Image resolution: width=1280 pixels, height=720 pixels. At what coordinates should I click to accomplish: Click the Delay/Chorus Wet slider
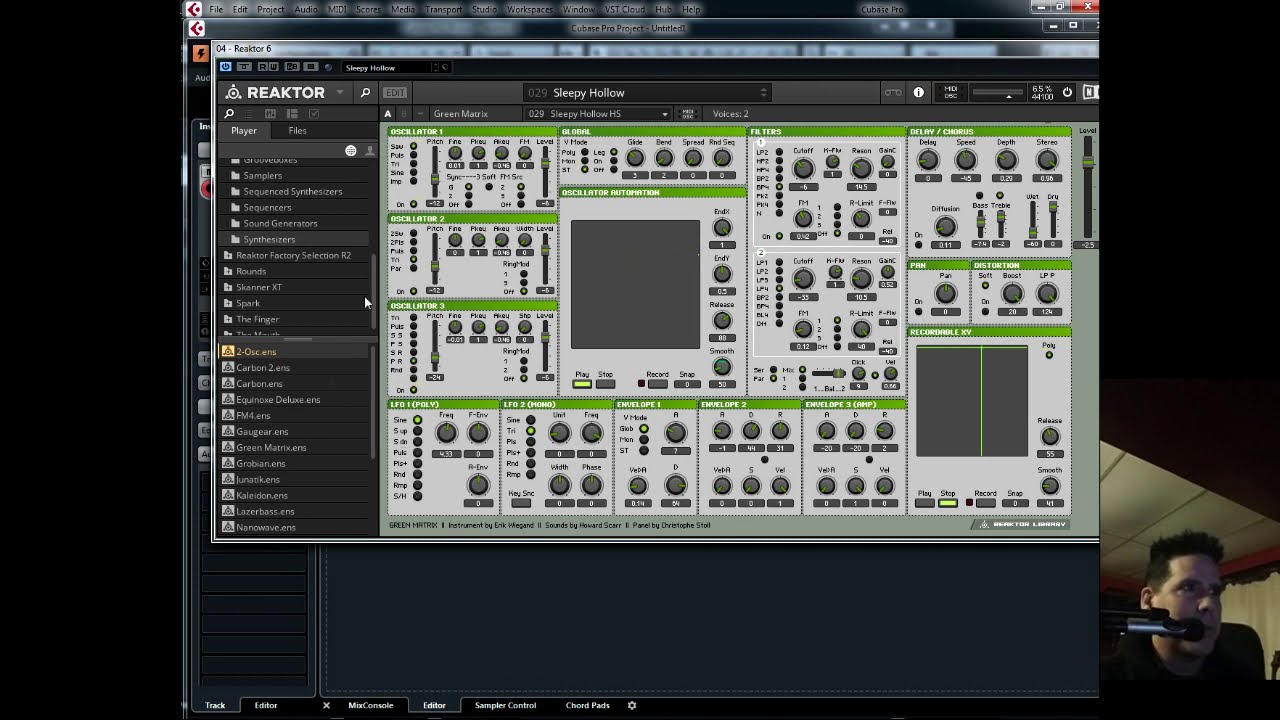point(1032,220)
